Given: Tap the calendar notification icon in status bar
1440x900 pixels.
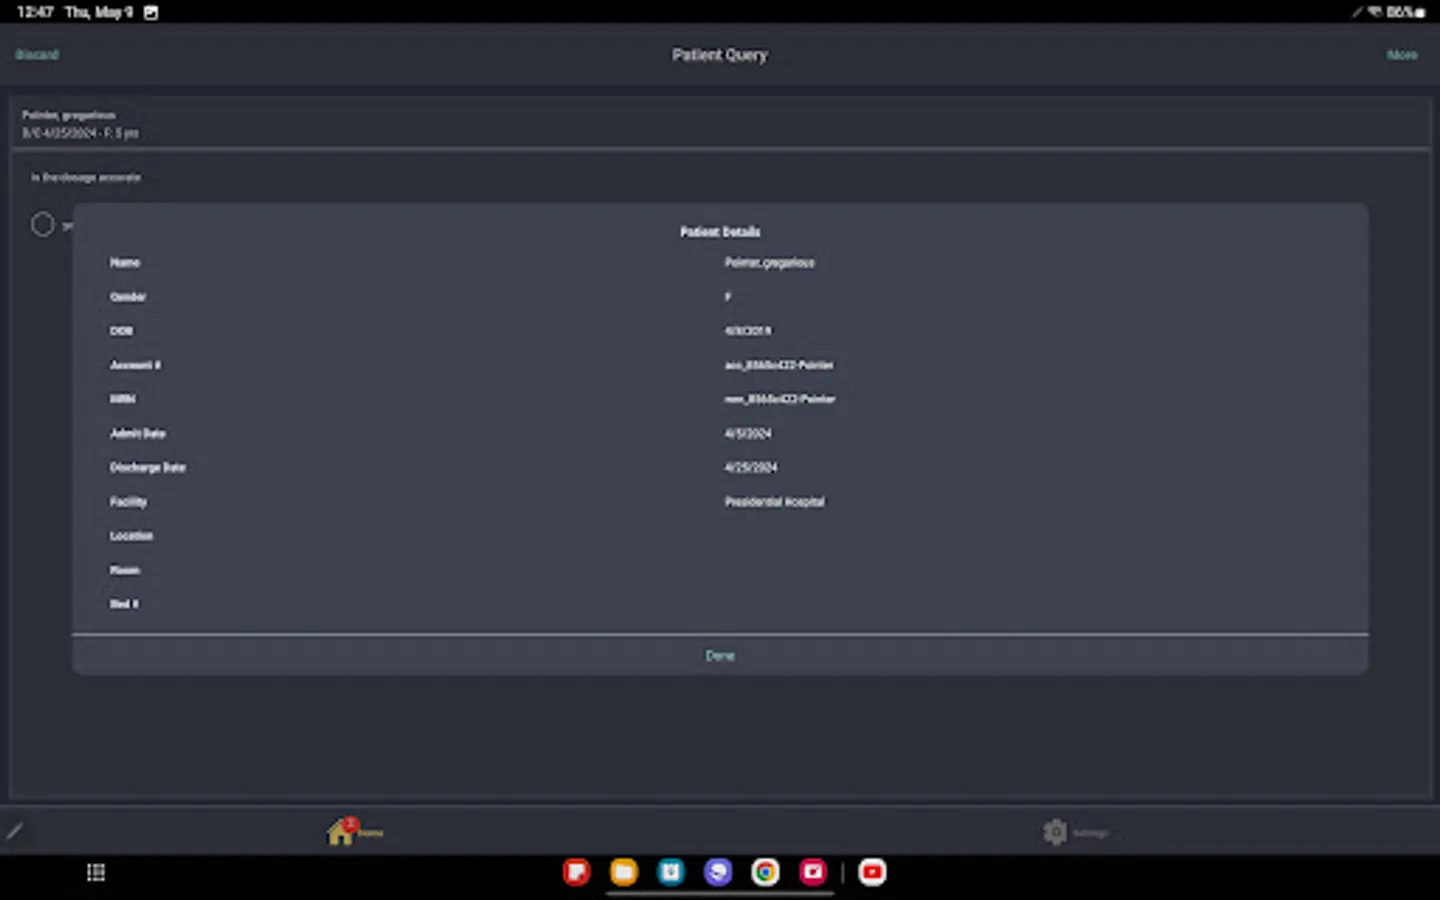Looking at the screenshot, I should pos(151,13).
